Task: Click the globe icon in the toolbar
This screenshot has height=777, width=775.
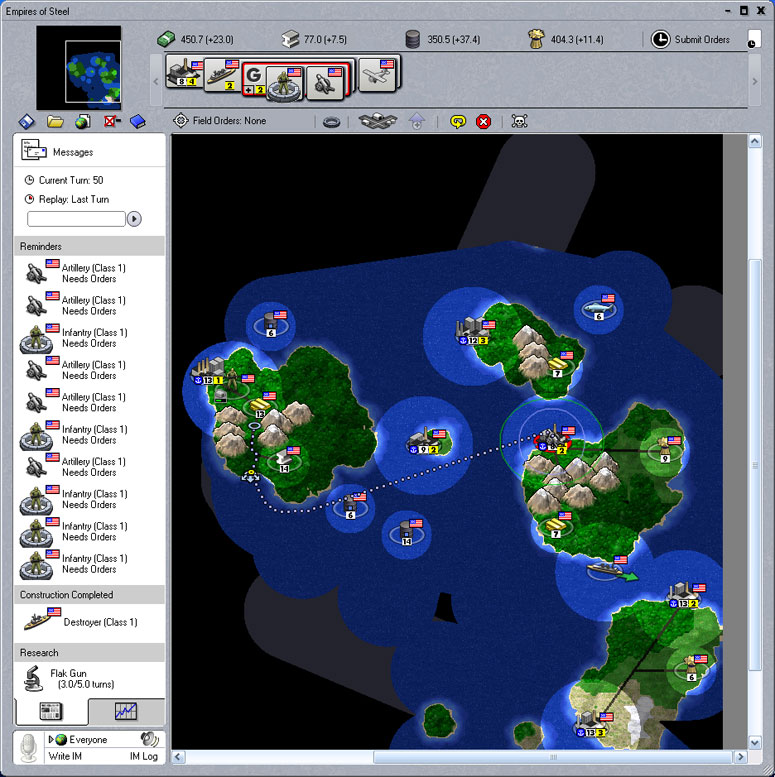Action: 83,121
